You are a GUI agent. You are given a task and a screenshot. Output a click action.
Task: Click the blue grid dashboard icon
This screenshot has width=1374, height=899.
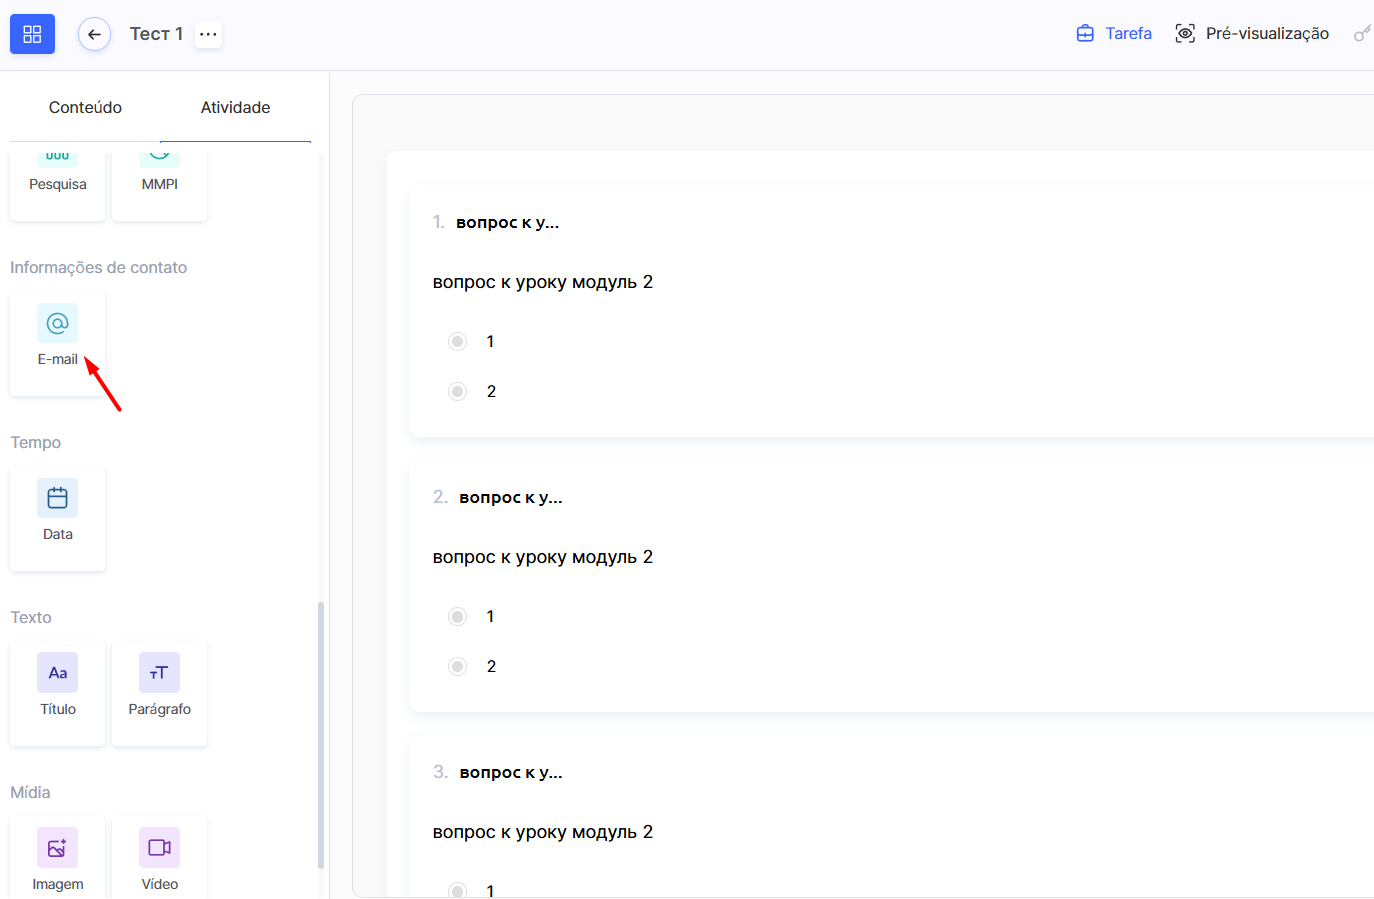pos(32,34)
